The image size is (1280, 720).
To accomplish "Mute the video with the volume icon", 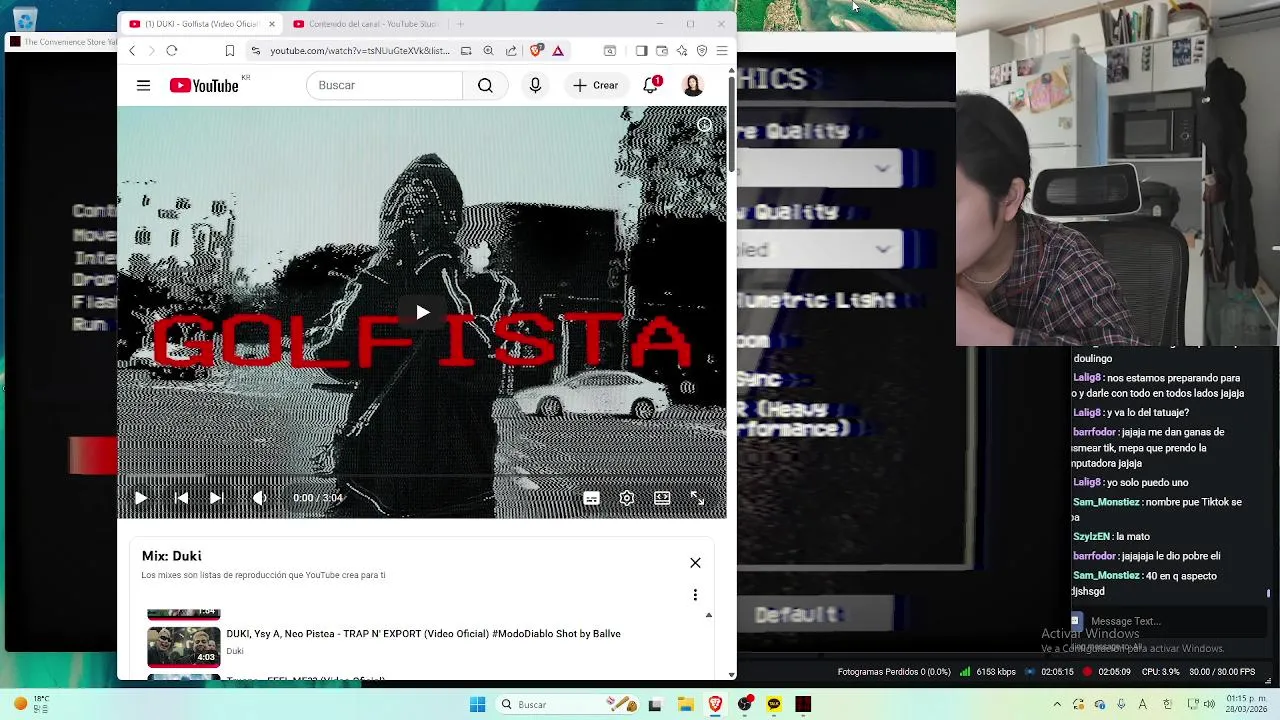I will click(x=259, y=498).
